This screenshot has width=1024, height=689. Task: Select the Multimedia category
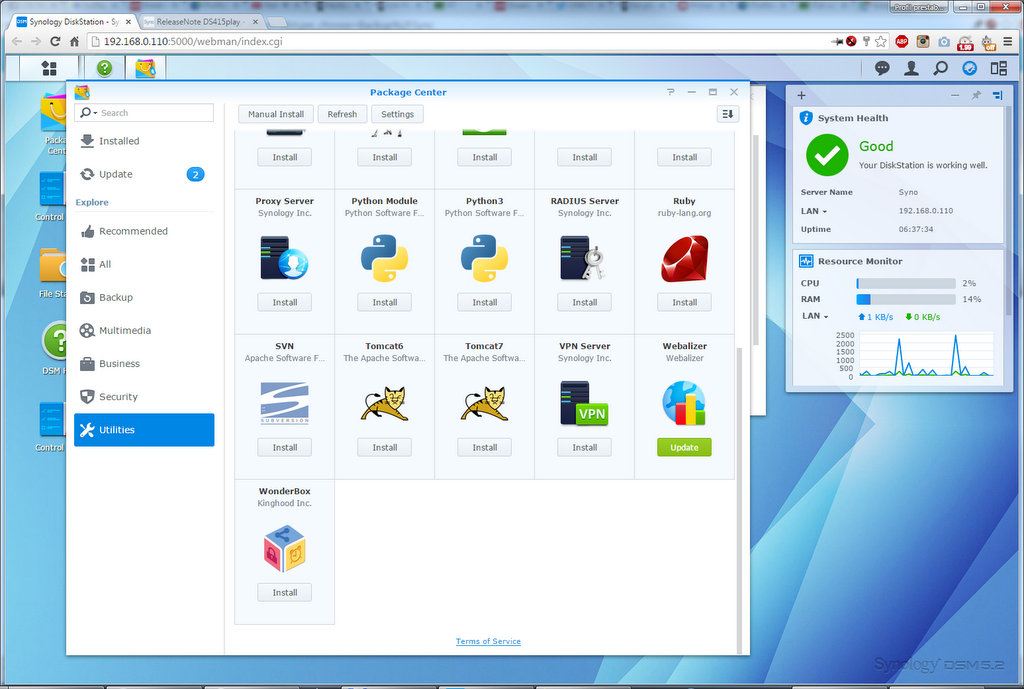coord(144,330)
